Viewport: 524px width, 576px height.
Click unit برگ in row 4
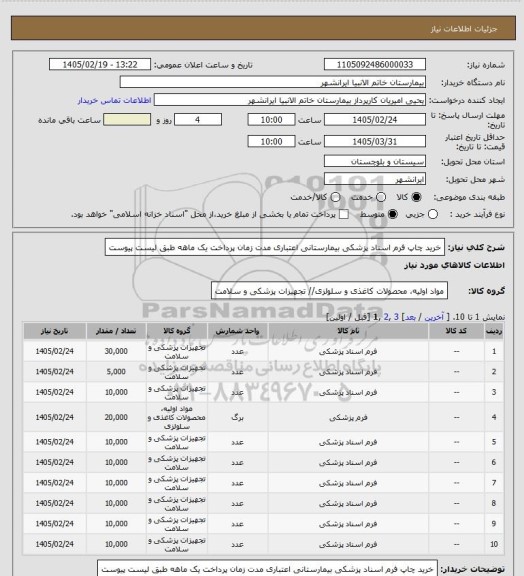[237, 417]
